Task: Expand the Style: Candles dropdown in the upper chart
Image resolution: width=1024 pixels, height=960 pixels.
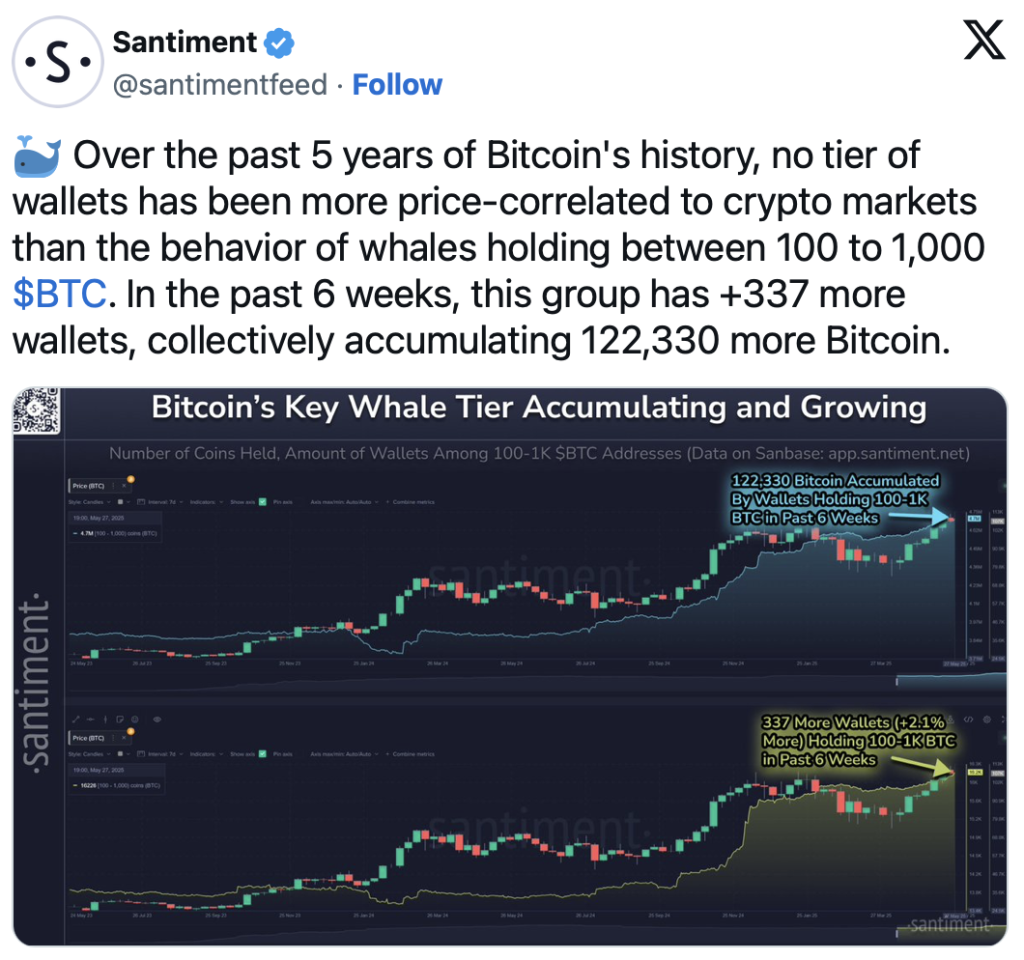Action: pyautogui.click(x=89, y=502)
